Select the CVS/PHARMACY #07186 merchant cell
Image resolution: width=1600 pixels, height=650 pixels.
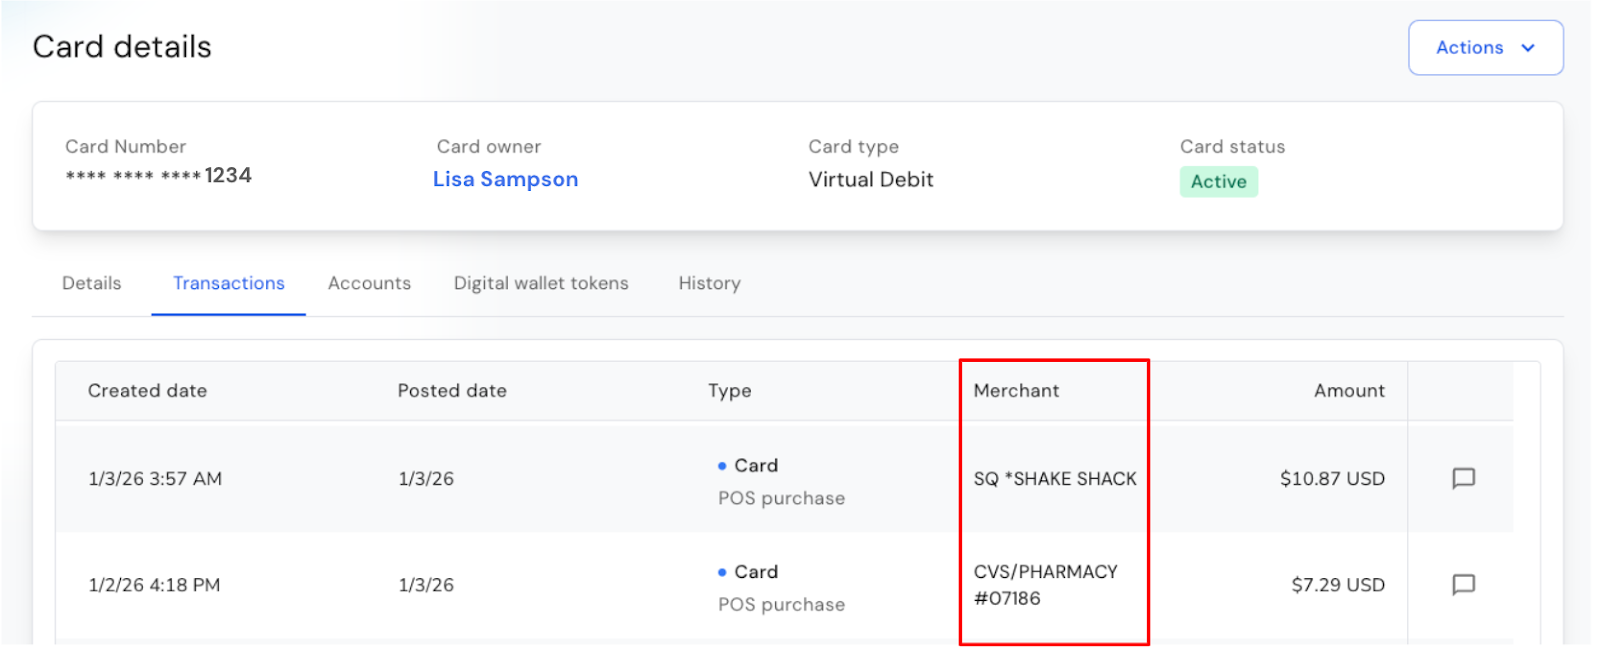(1045, 585)
